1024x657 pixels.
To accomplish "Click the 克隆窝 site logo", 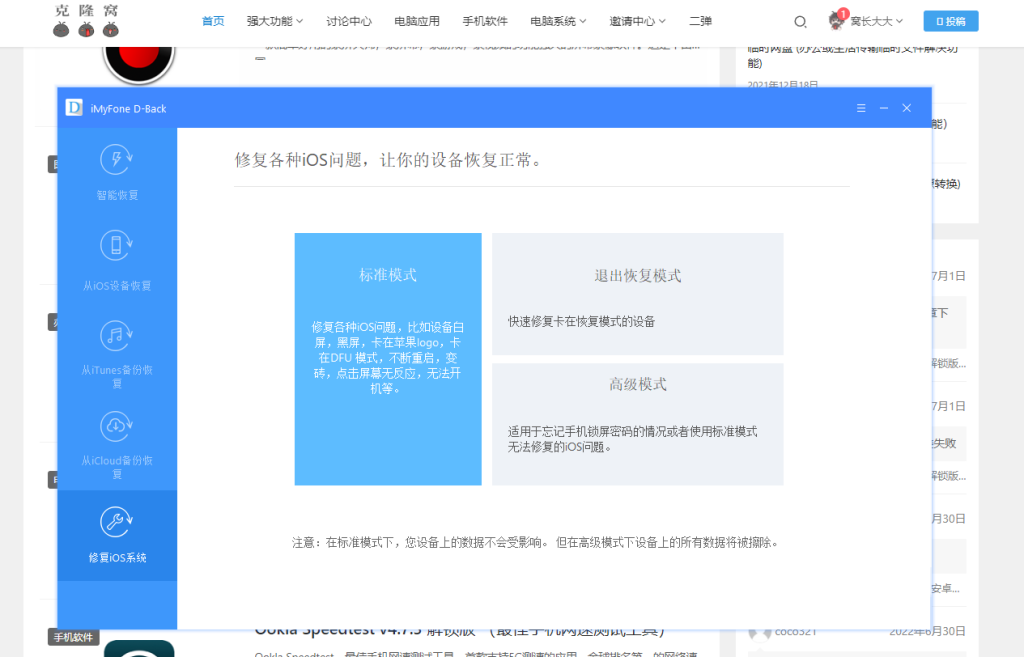I will tap(86, 20).
